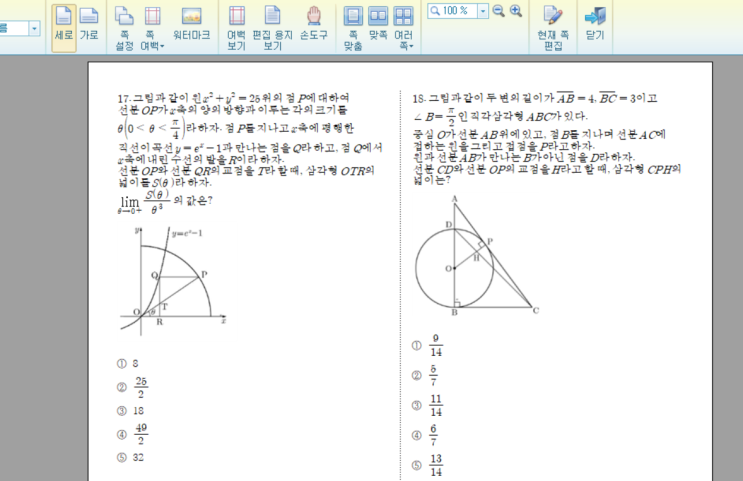The width and height of the screenshot is (743, 481).
Task: Click the circle-and-triangle figure for problem 18
Action: coord(476,256)
